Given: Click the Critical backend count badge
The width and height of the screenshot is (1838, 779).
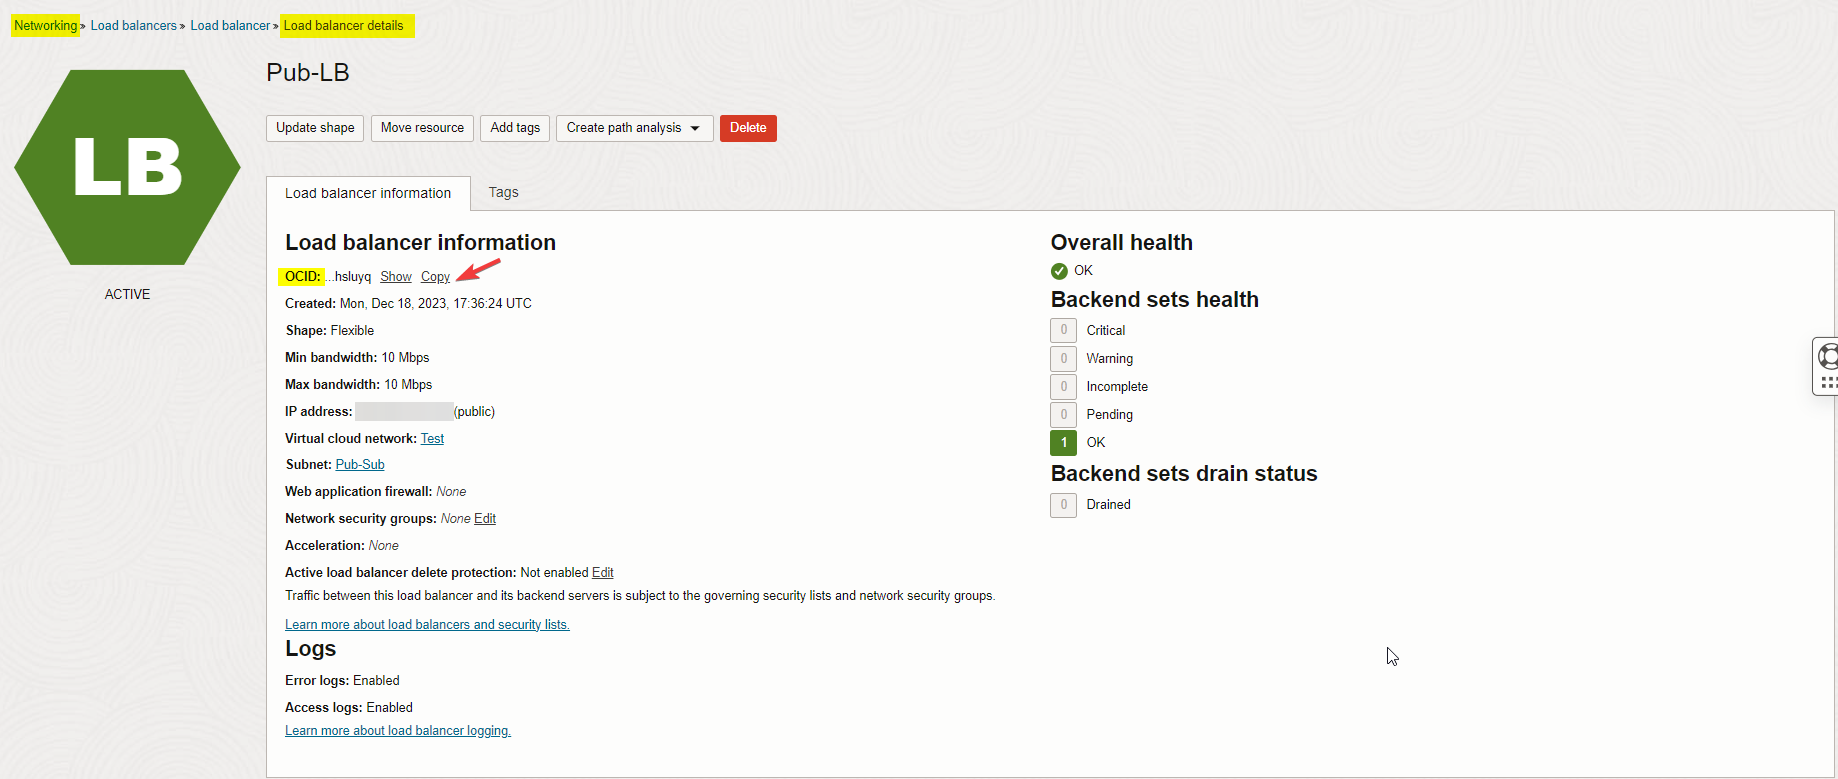Looking at the screenshot, I should tap(1063, 331).
